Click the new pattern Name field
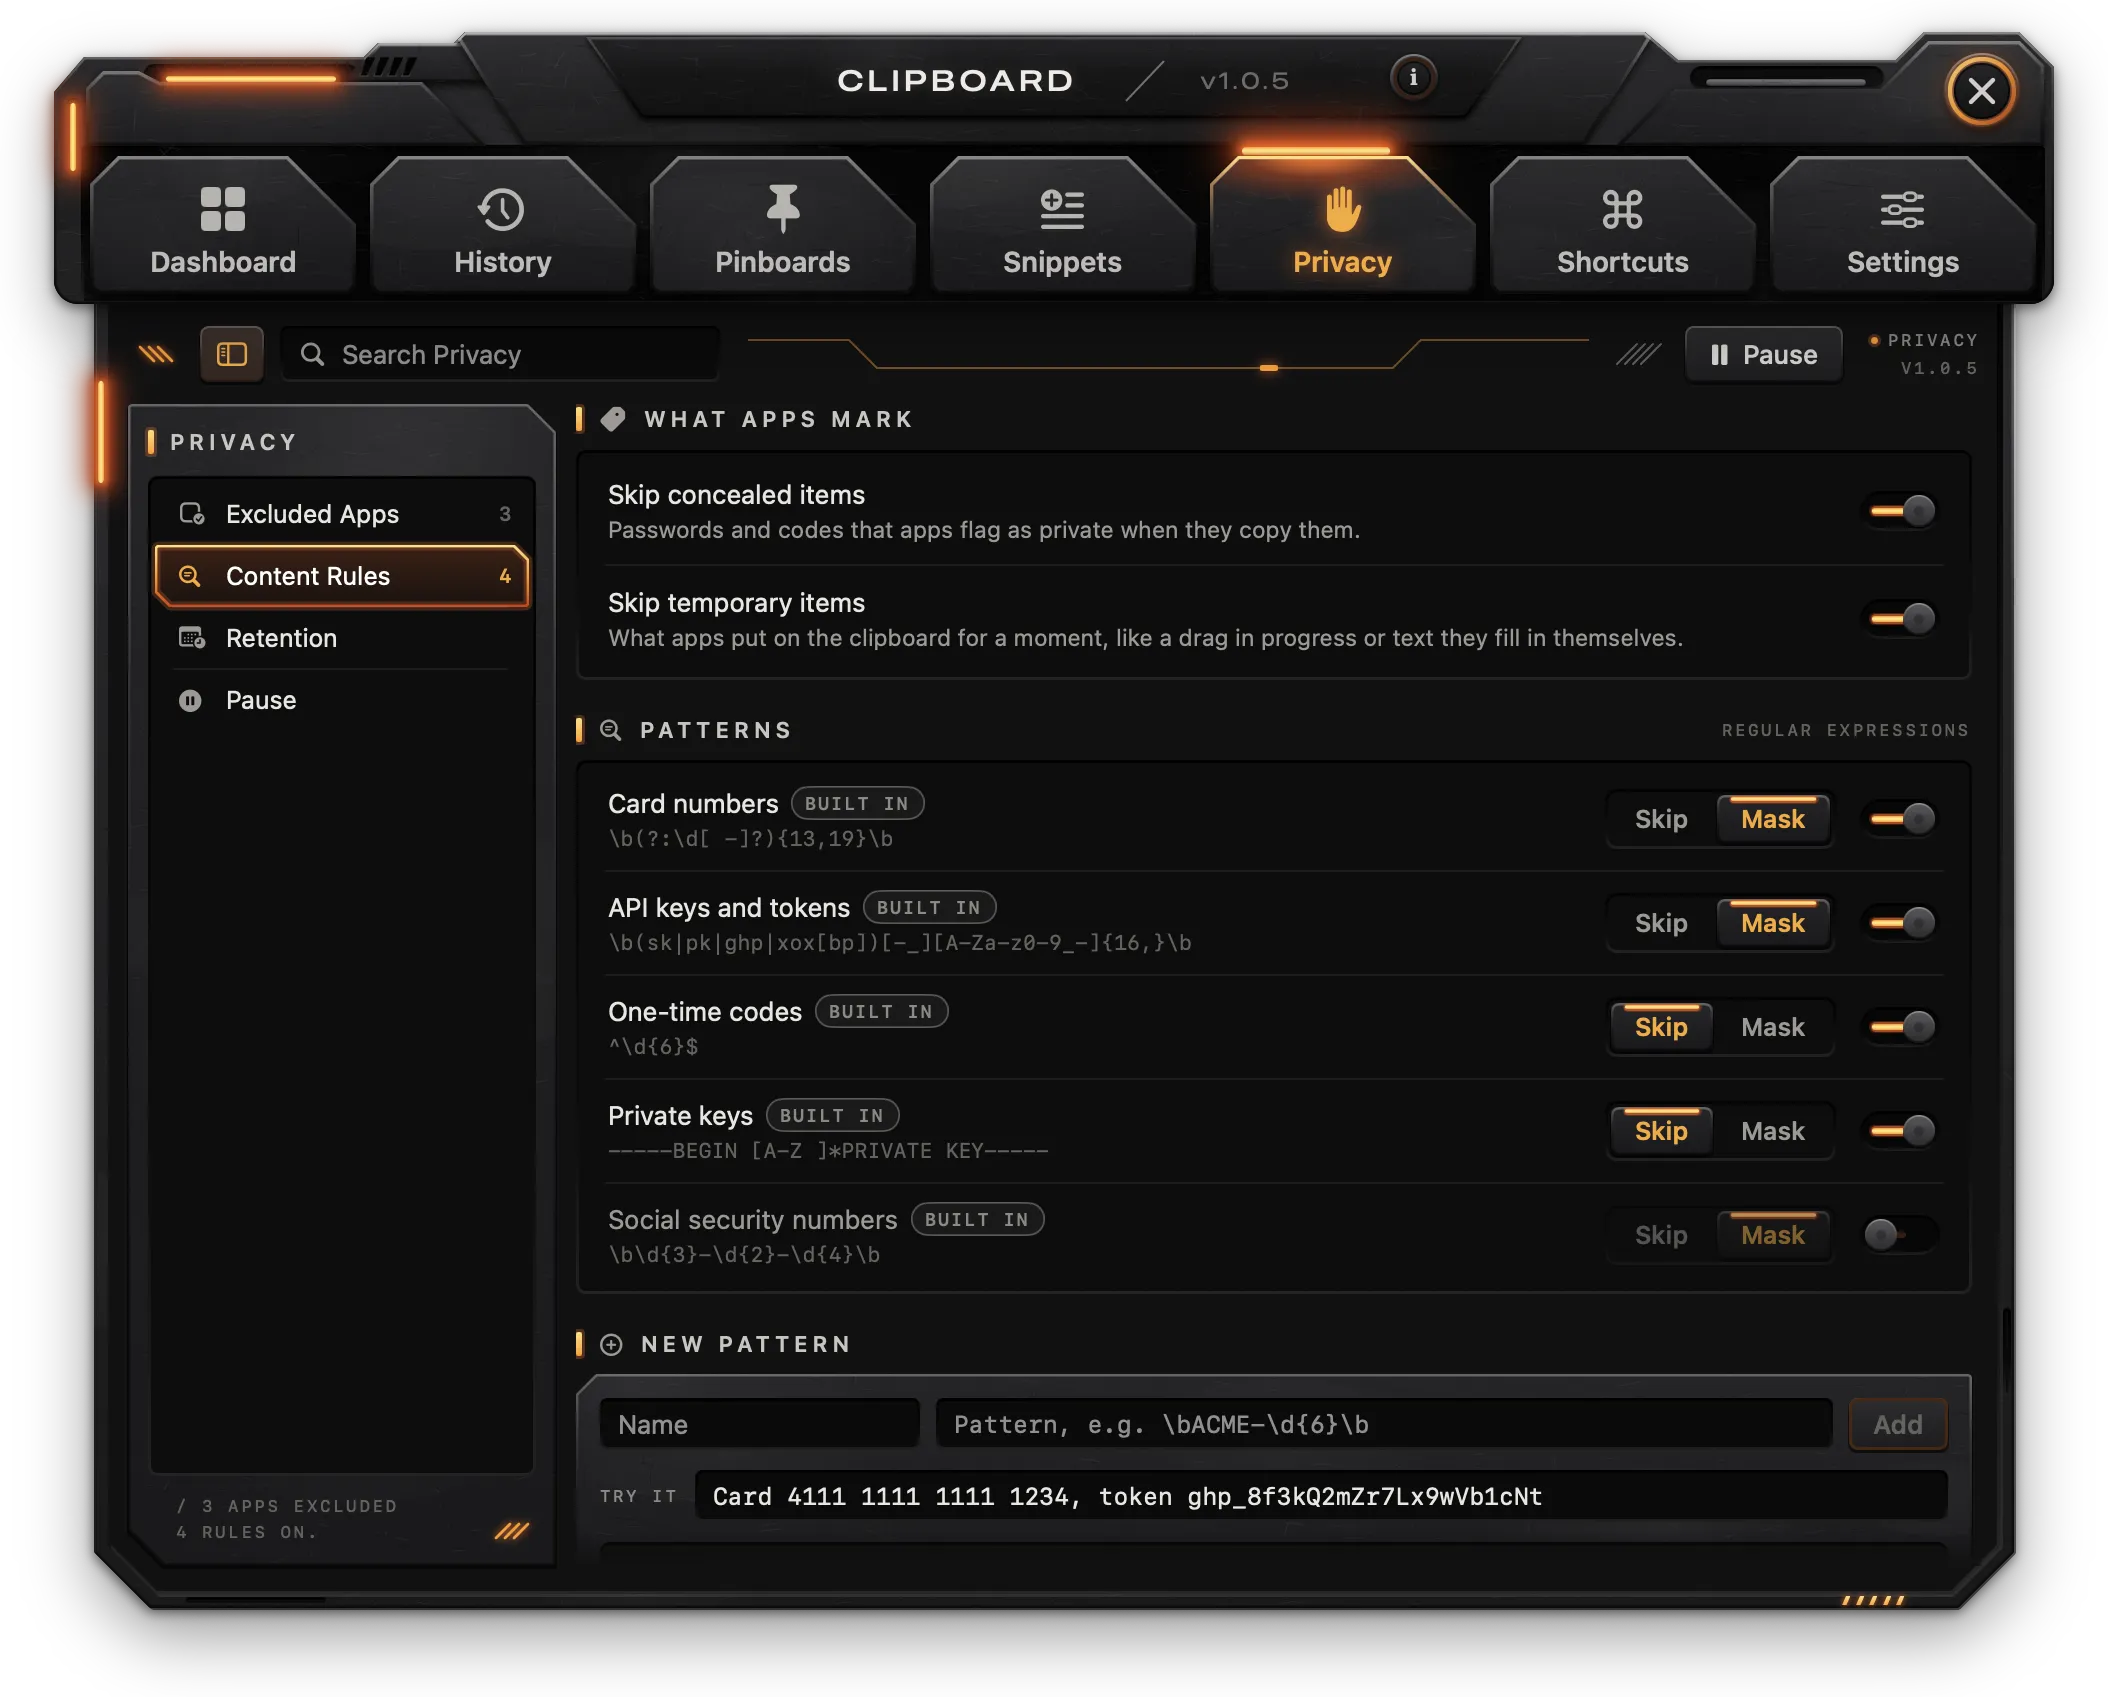 (759, 1424)
